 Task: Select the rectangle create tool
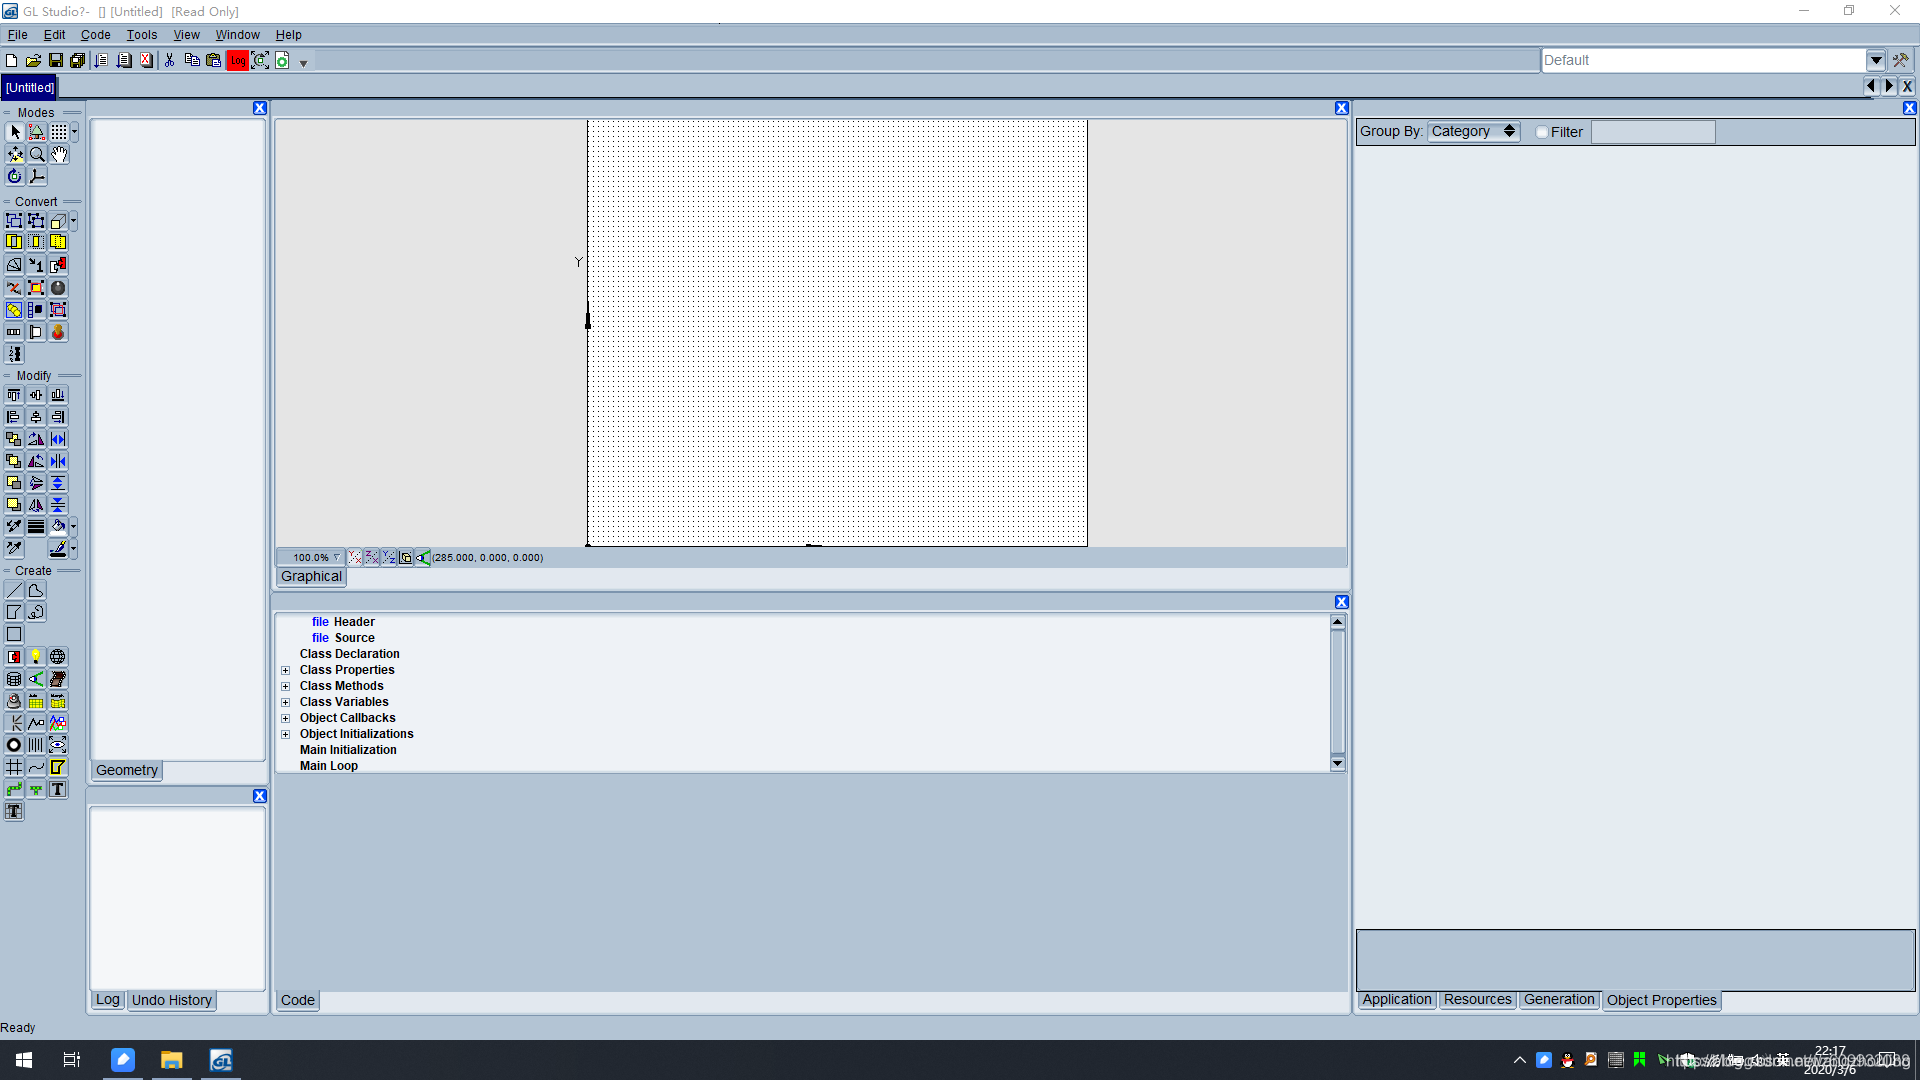click(13, 633)
